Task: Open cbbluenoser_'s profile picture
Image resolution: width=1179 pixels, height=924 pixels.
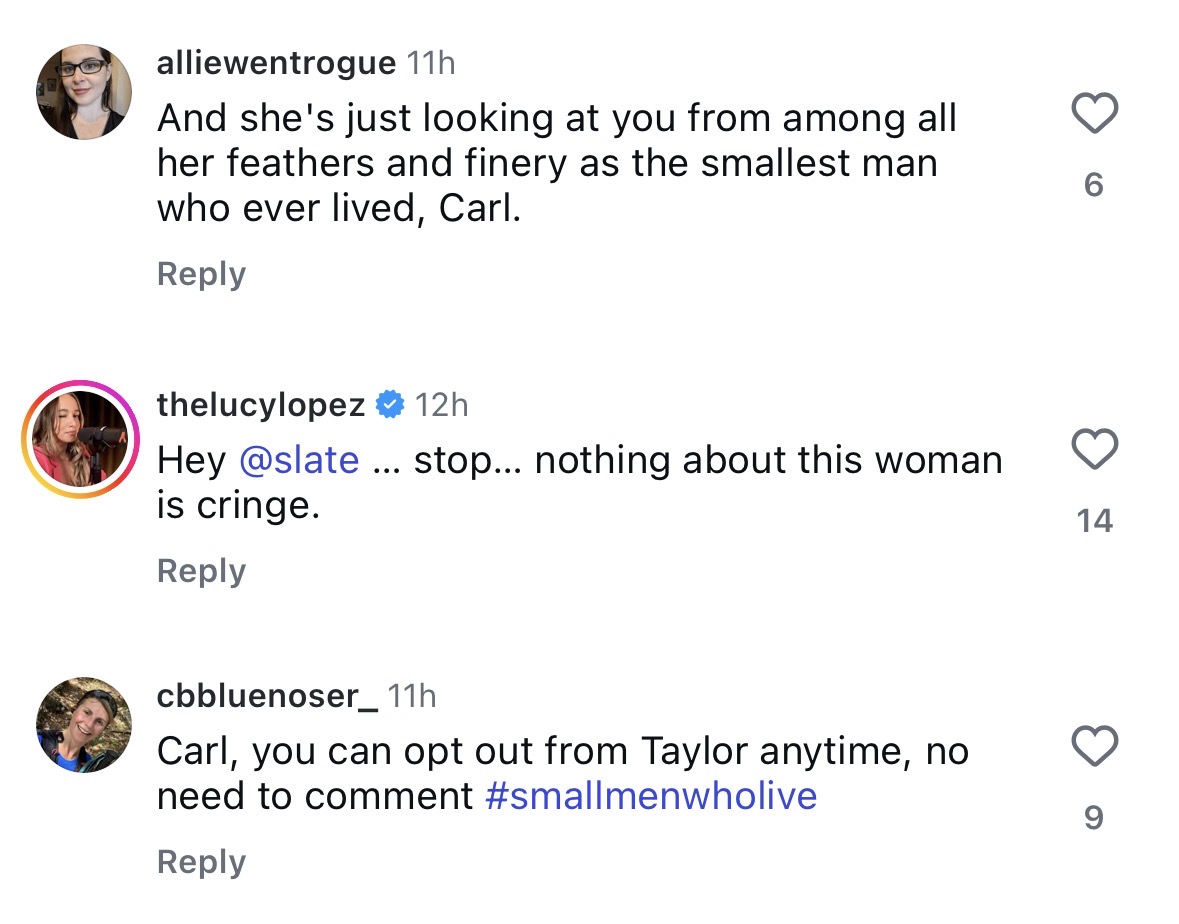Action: 84,725
